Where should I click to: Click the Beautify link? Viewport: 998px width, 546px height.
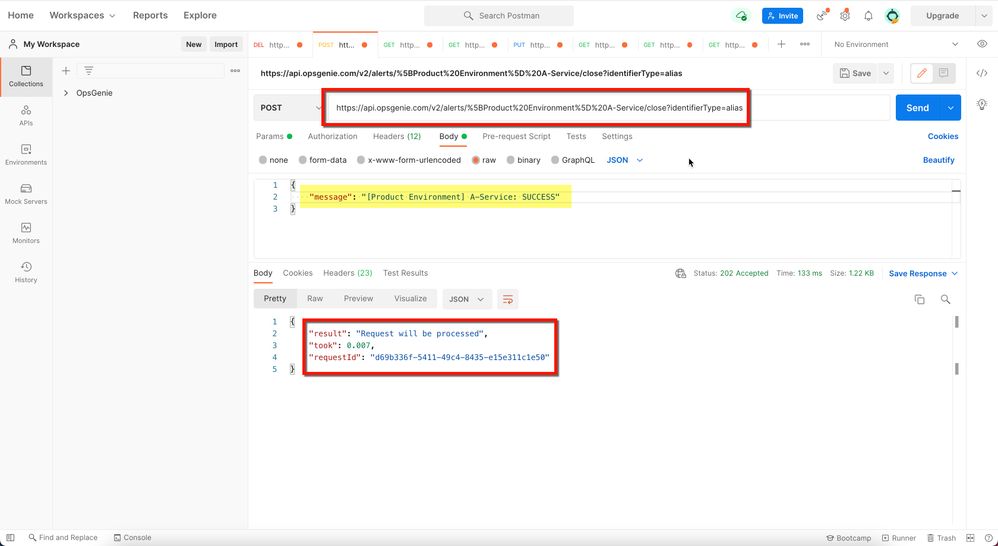938,160
